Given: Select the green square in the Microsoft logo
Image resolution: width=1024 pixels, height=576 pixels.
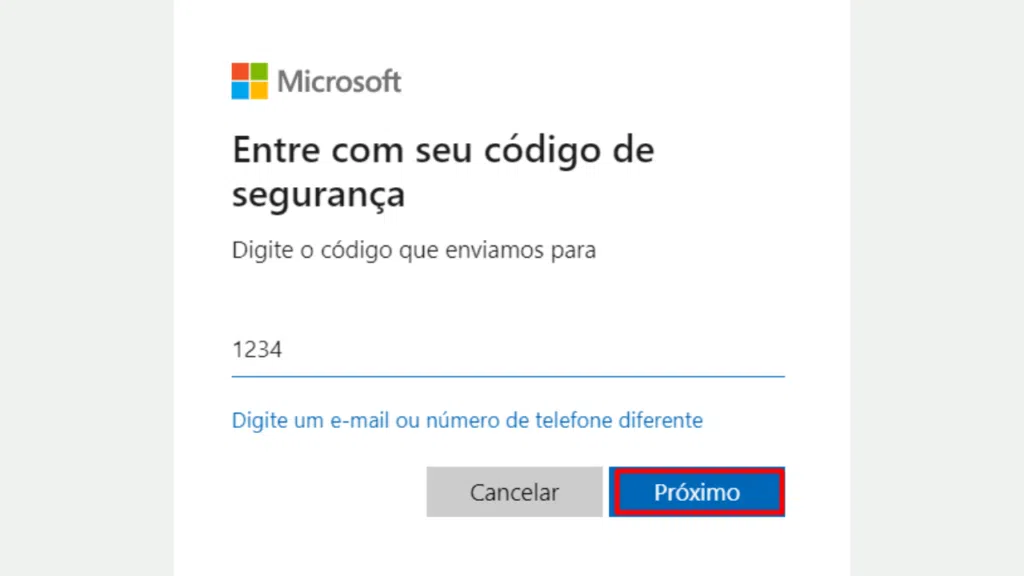Looking at the screenshot, I should coord(259,71).
